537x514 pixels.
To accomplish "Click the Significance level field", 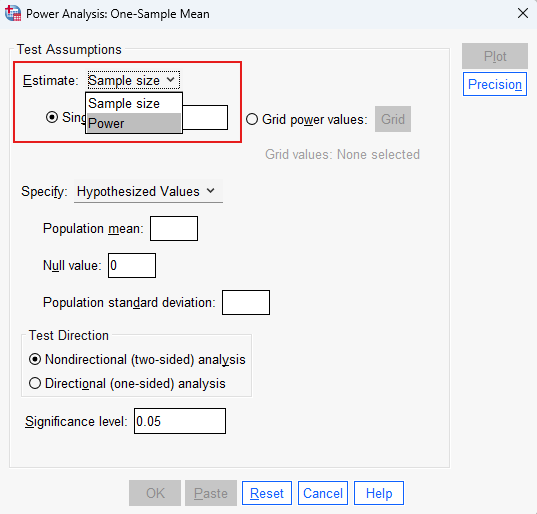I will pos(180,421).
